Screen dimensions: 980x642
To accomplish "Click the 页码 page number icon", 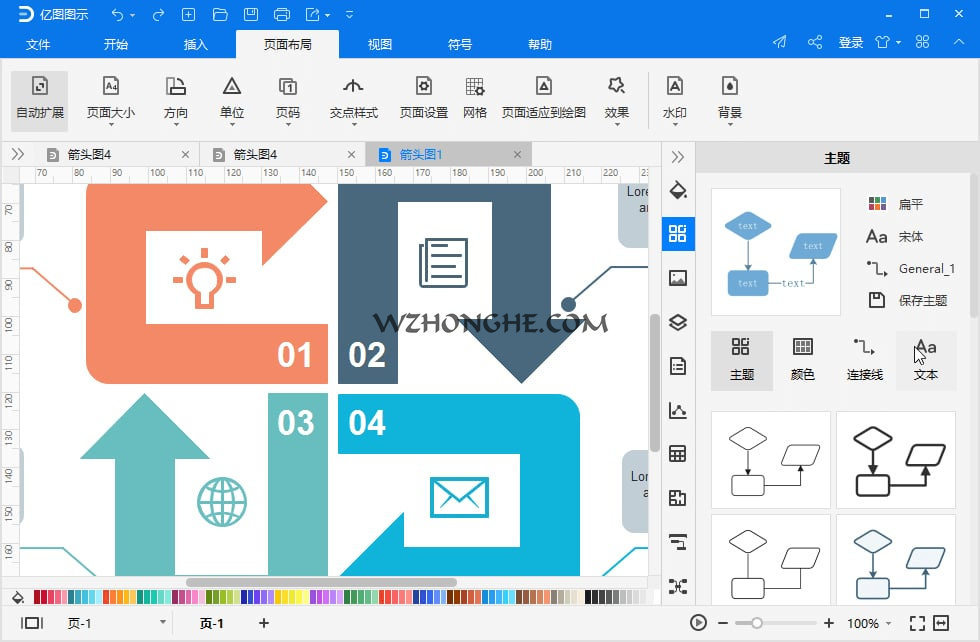I will pos(289,100).
